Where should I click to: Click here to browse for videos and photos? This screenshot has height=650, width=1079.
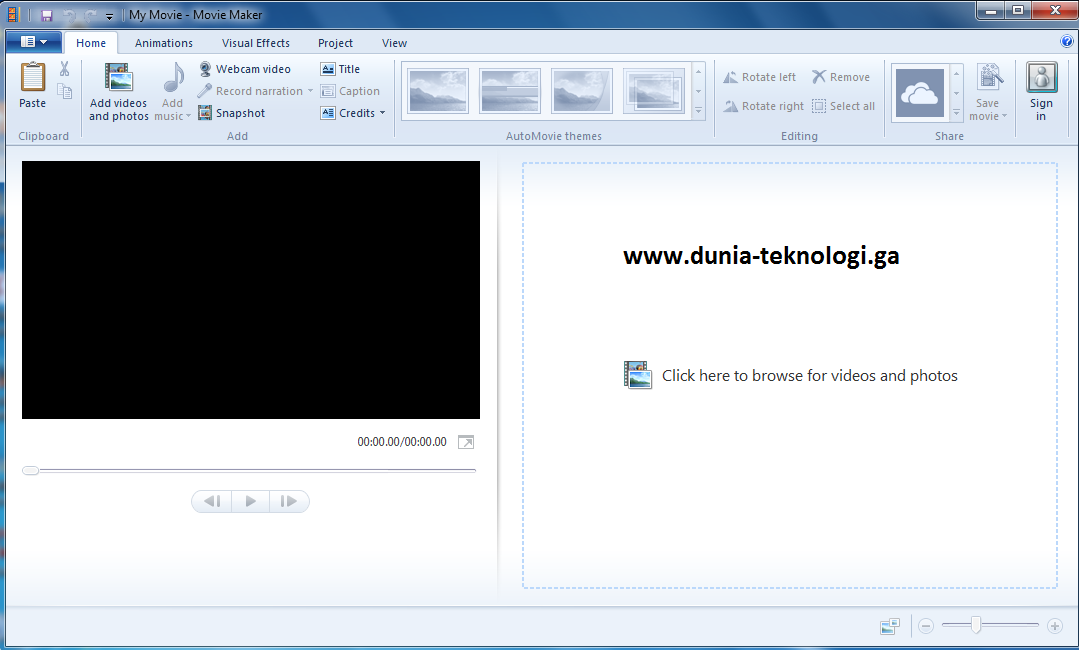(x=790, y=376)
